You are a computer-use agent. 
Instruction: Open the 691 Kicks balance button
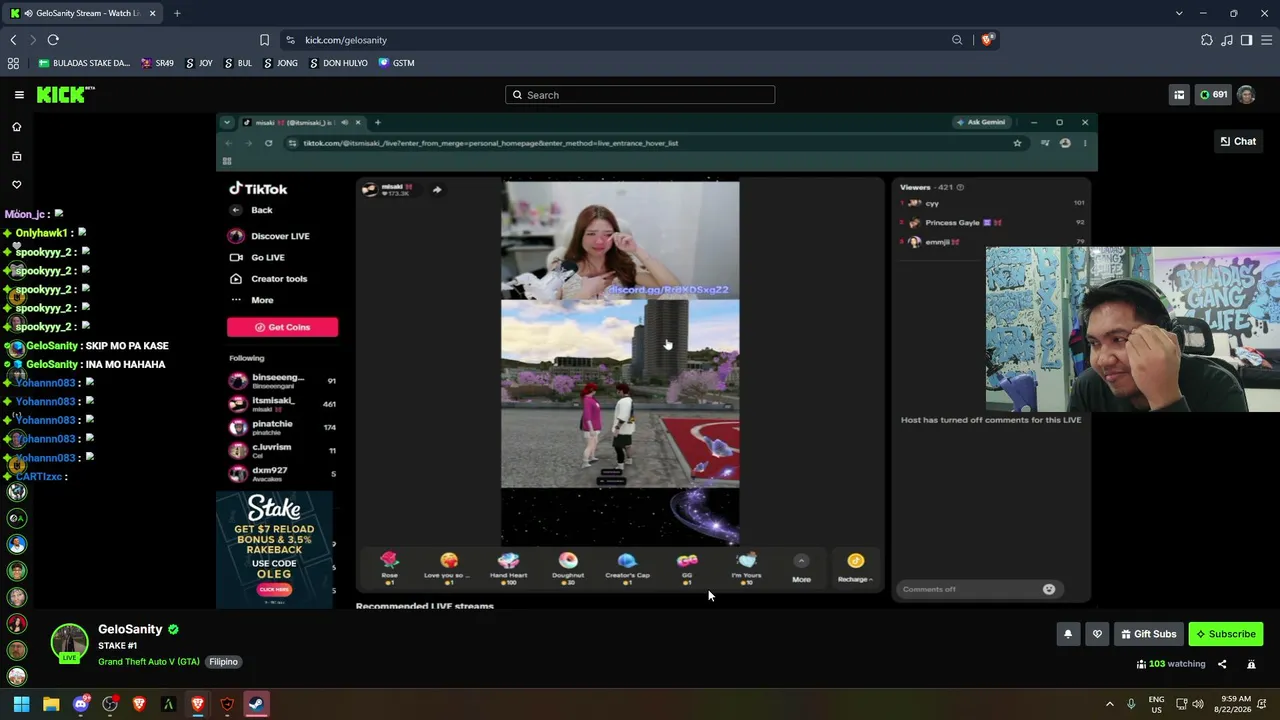coord(1213,95)
